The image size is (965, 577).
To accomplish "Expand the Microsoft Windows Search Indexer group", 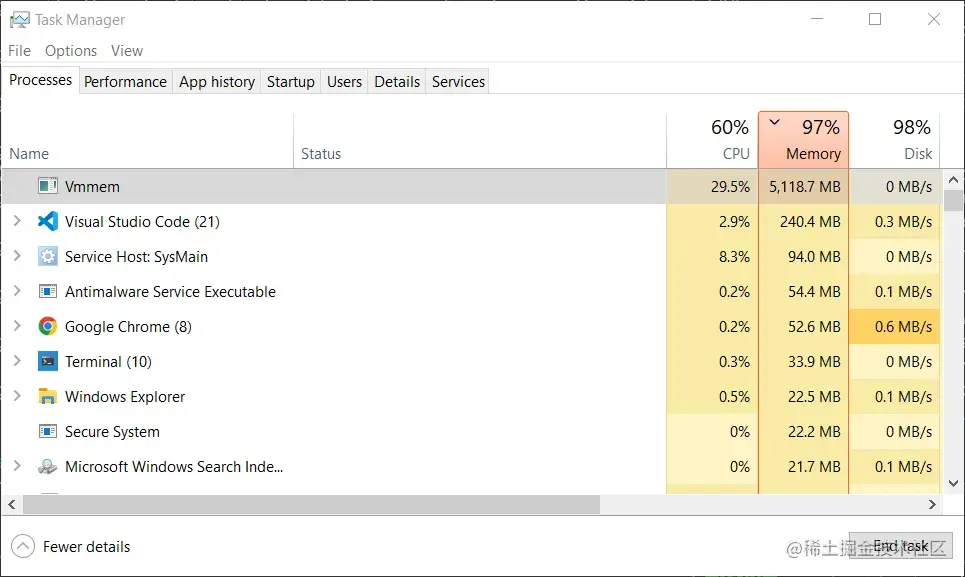I will pos(17,466).
